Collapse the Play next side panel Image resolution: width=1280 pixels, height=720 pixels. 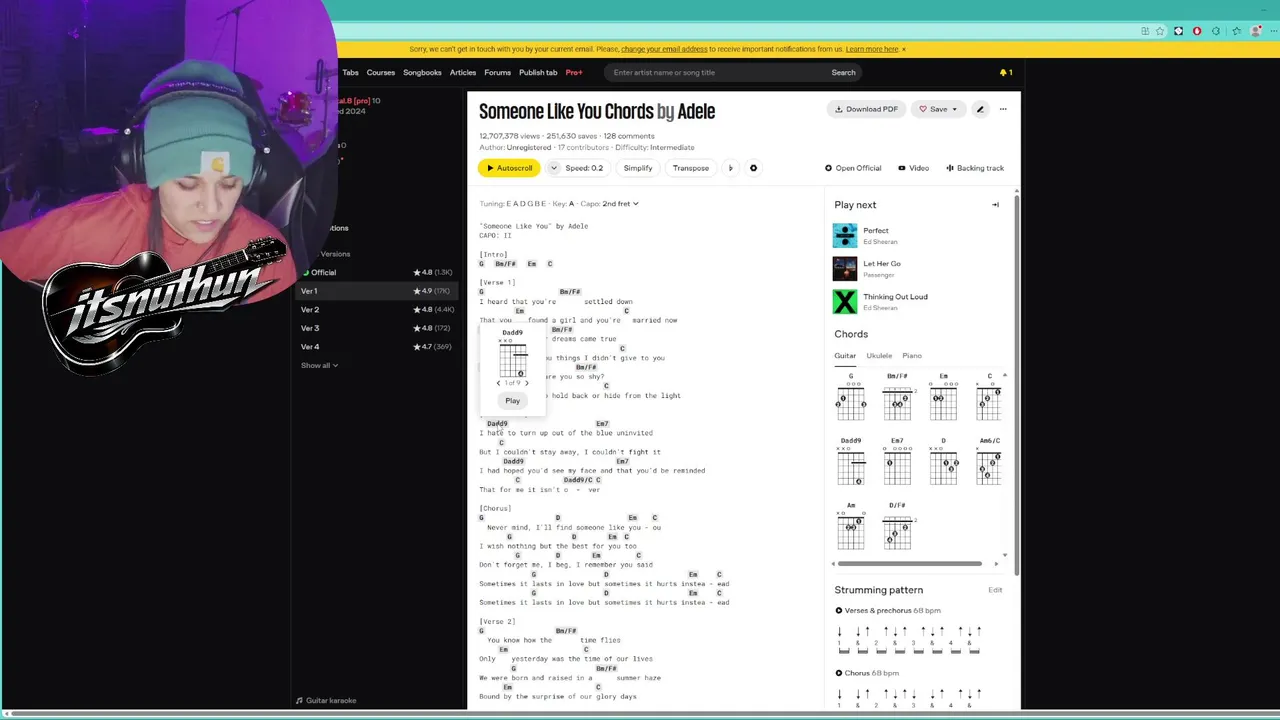click(x=995, y=205)
